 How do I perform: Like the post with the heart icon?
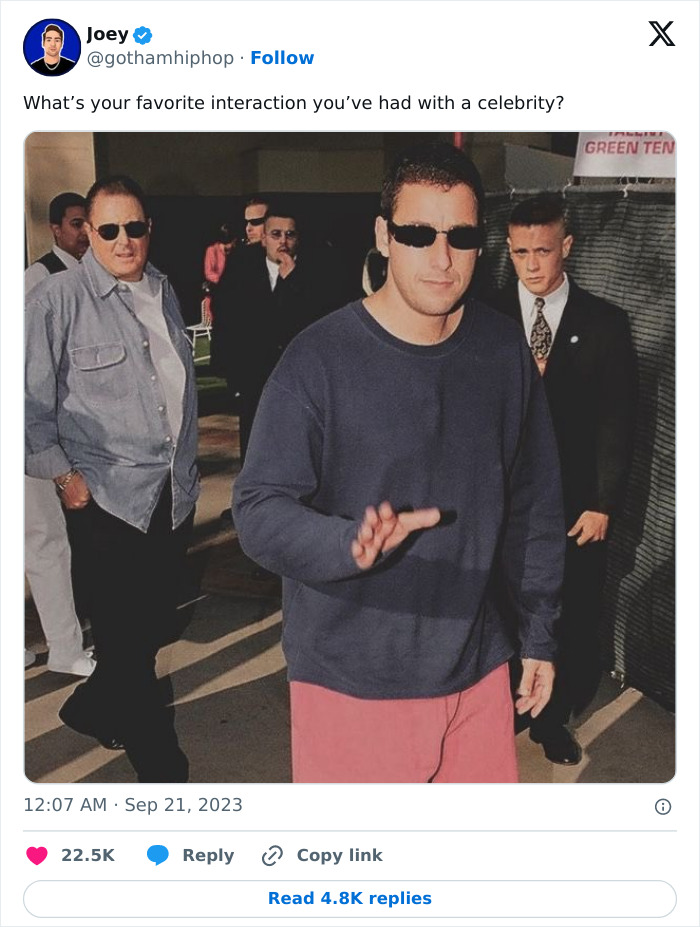coord(37,855)
